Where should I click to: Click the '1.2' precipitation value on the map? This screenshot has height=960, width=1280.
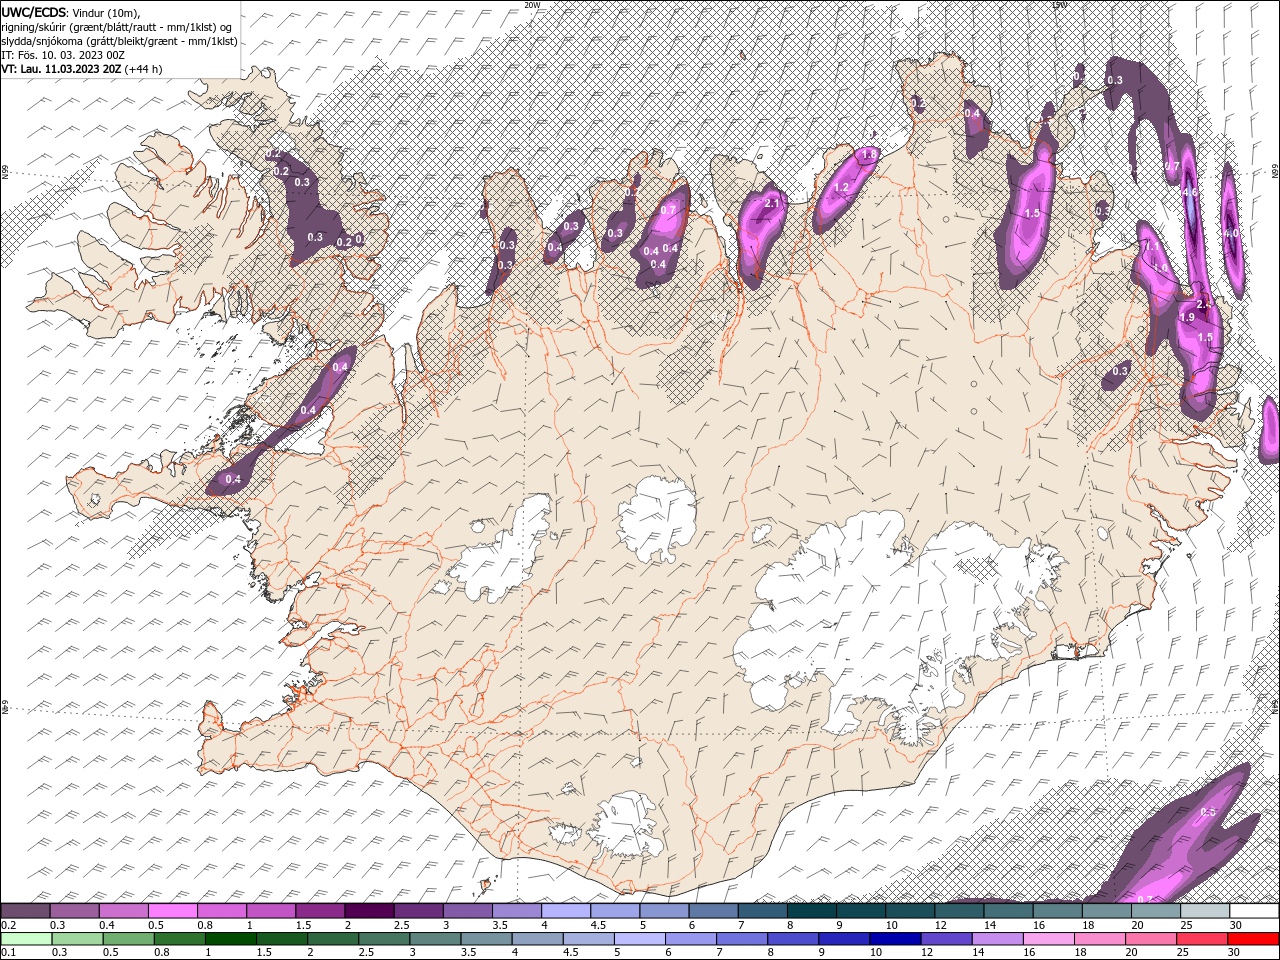tap(841, 188)
